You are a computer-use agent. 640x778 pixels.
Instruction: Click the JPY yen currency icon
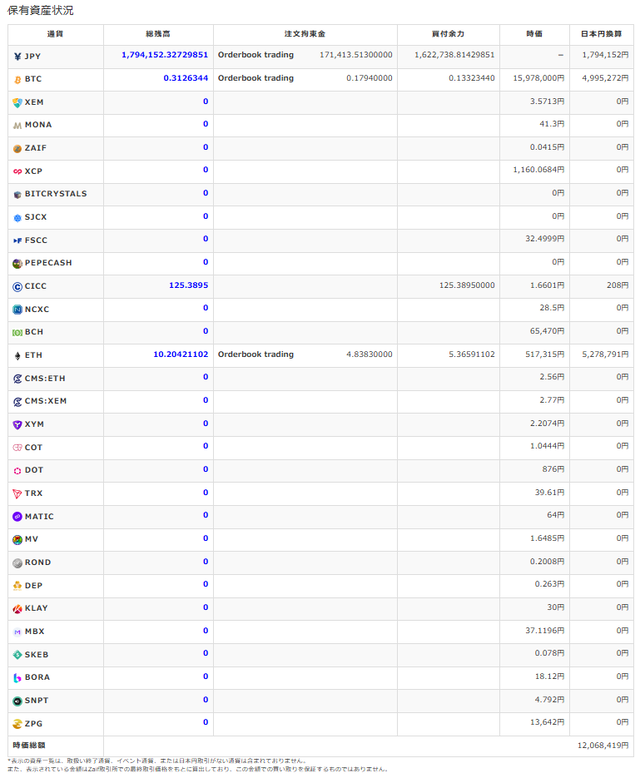coord(17,57)
